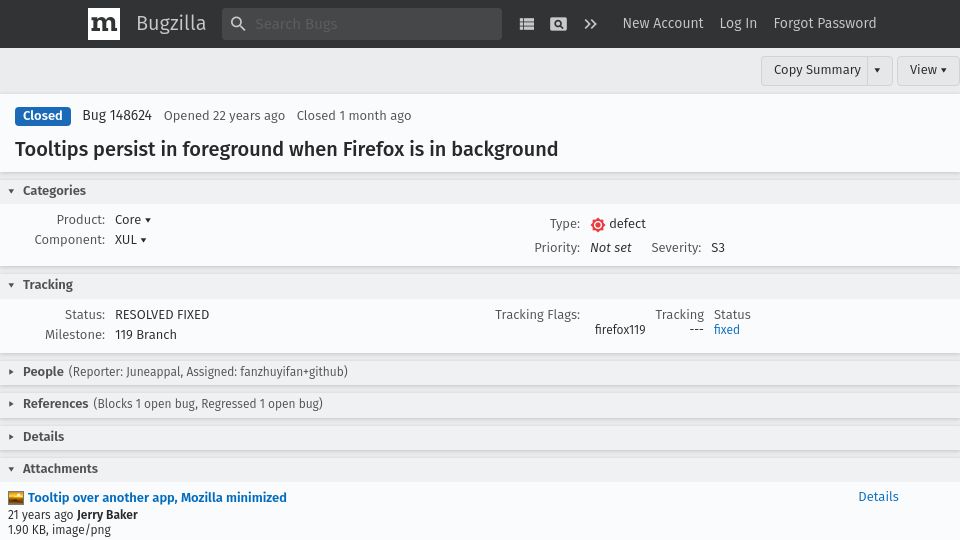Click the magnifier icon in search box
Image resolution: width=960 pixels, height=540 pixels.
tap(238, 24)
